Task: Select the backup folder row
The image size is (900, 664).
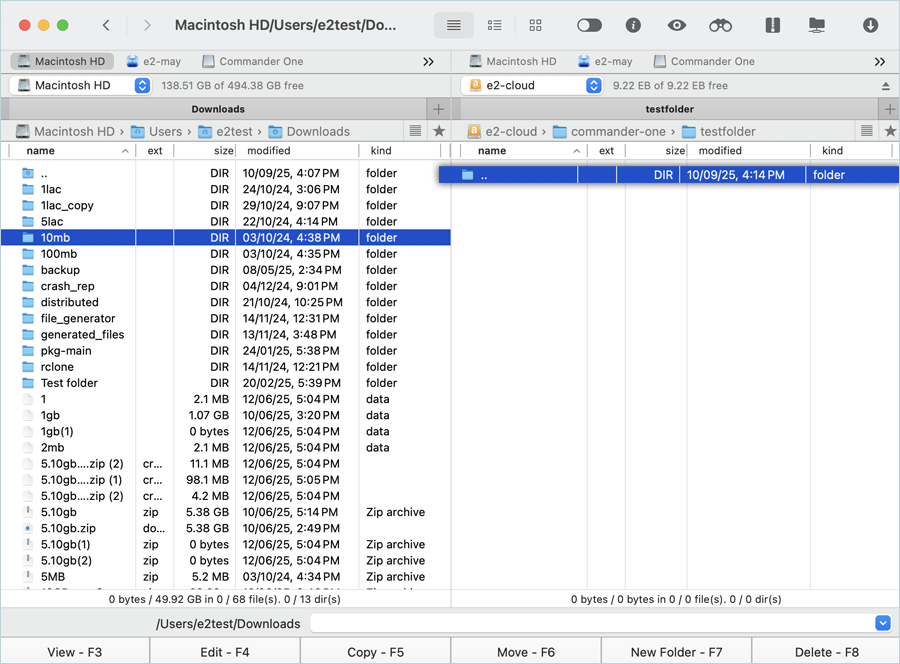Action: click(226, 270)
